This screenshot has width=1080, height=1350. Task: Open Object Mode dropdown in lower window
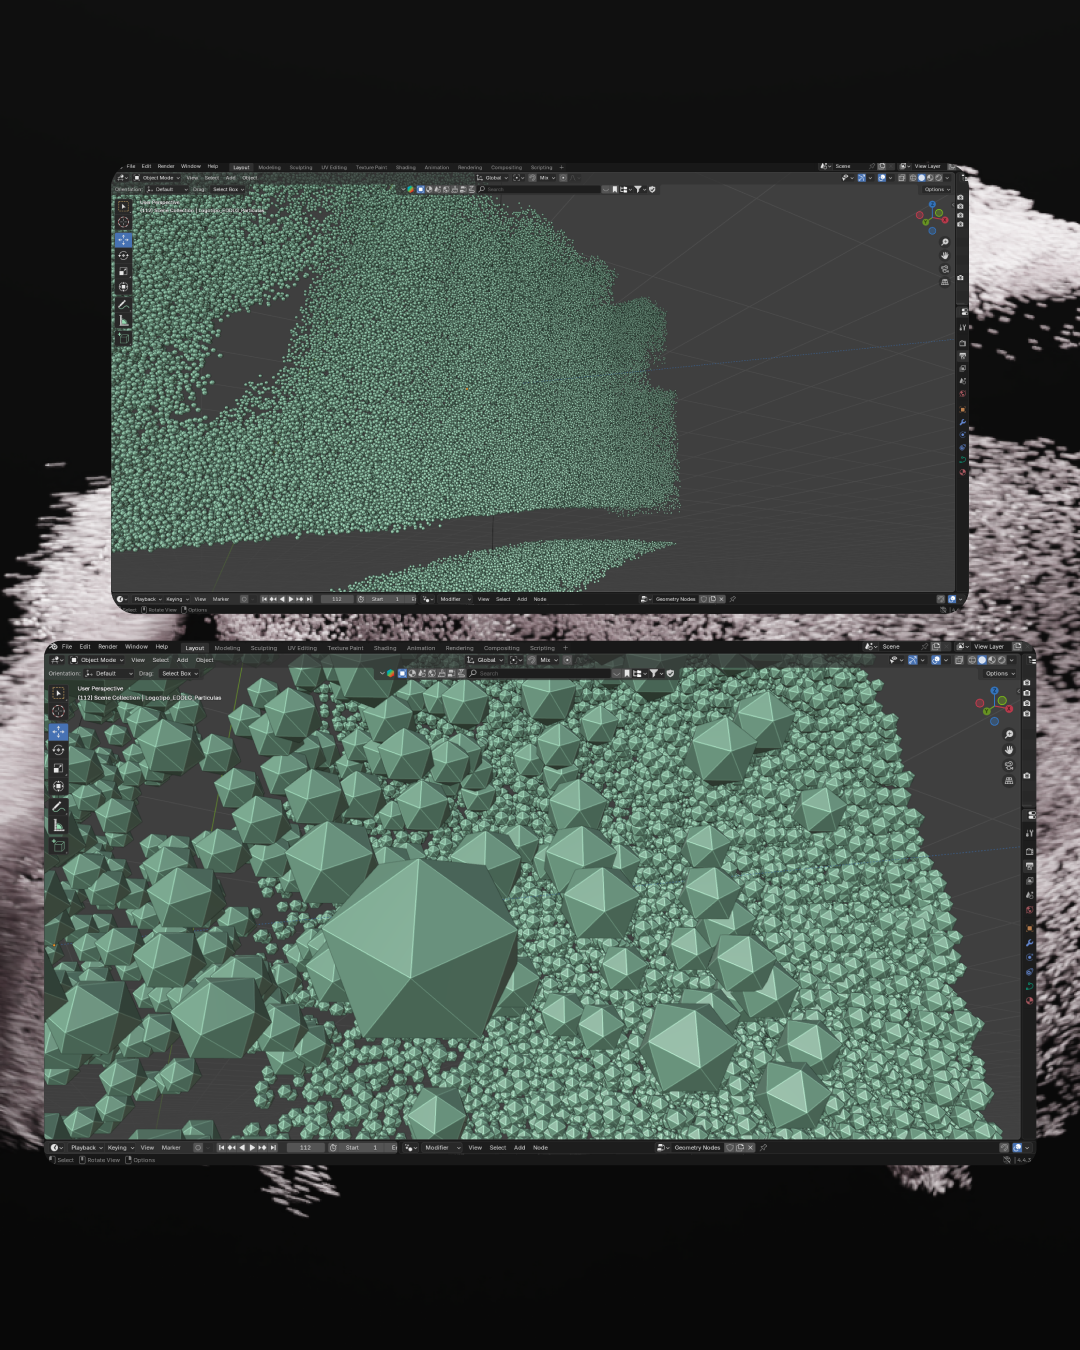click(x=96, y=660)
